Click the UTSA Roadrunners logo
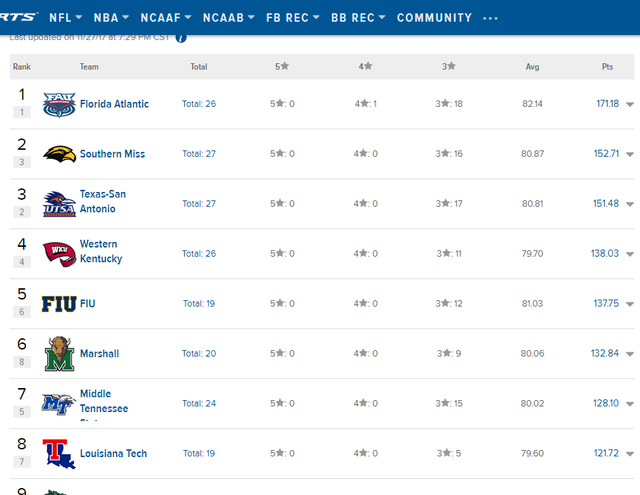 (59, 204)
